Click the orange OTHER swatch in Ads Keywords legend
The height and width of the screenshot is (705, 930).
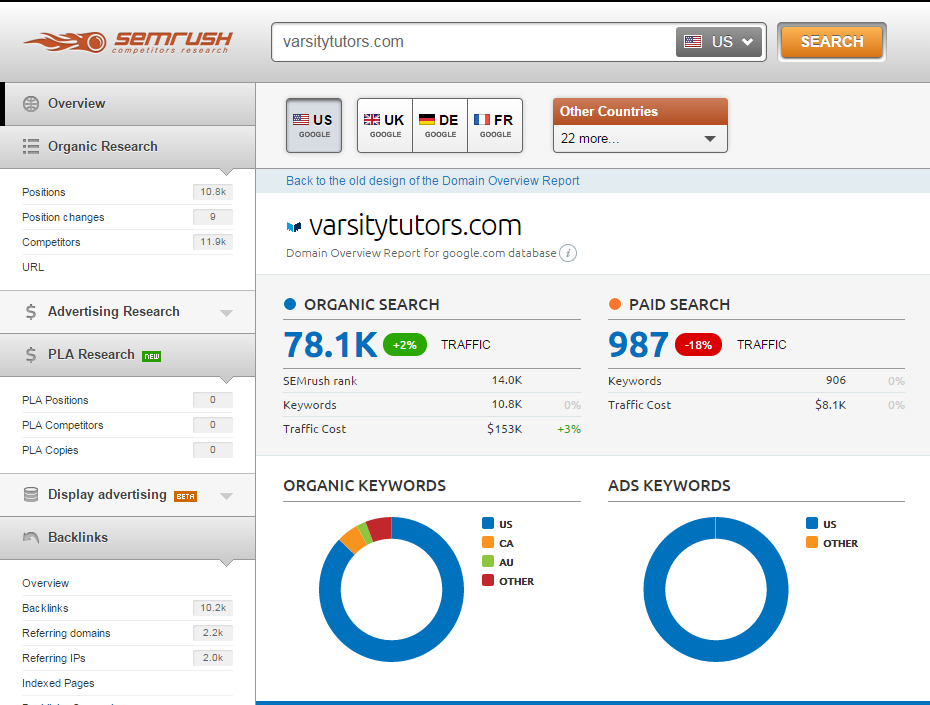[x=812, y=542]
